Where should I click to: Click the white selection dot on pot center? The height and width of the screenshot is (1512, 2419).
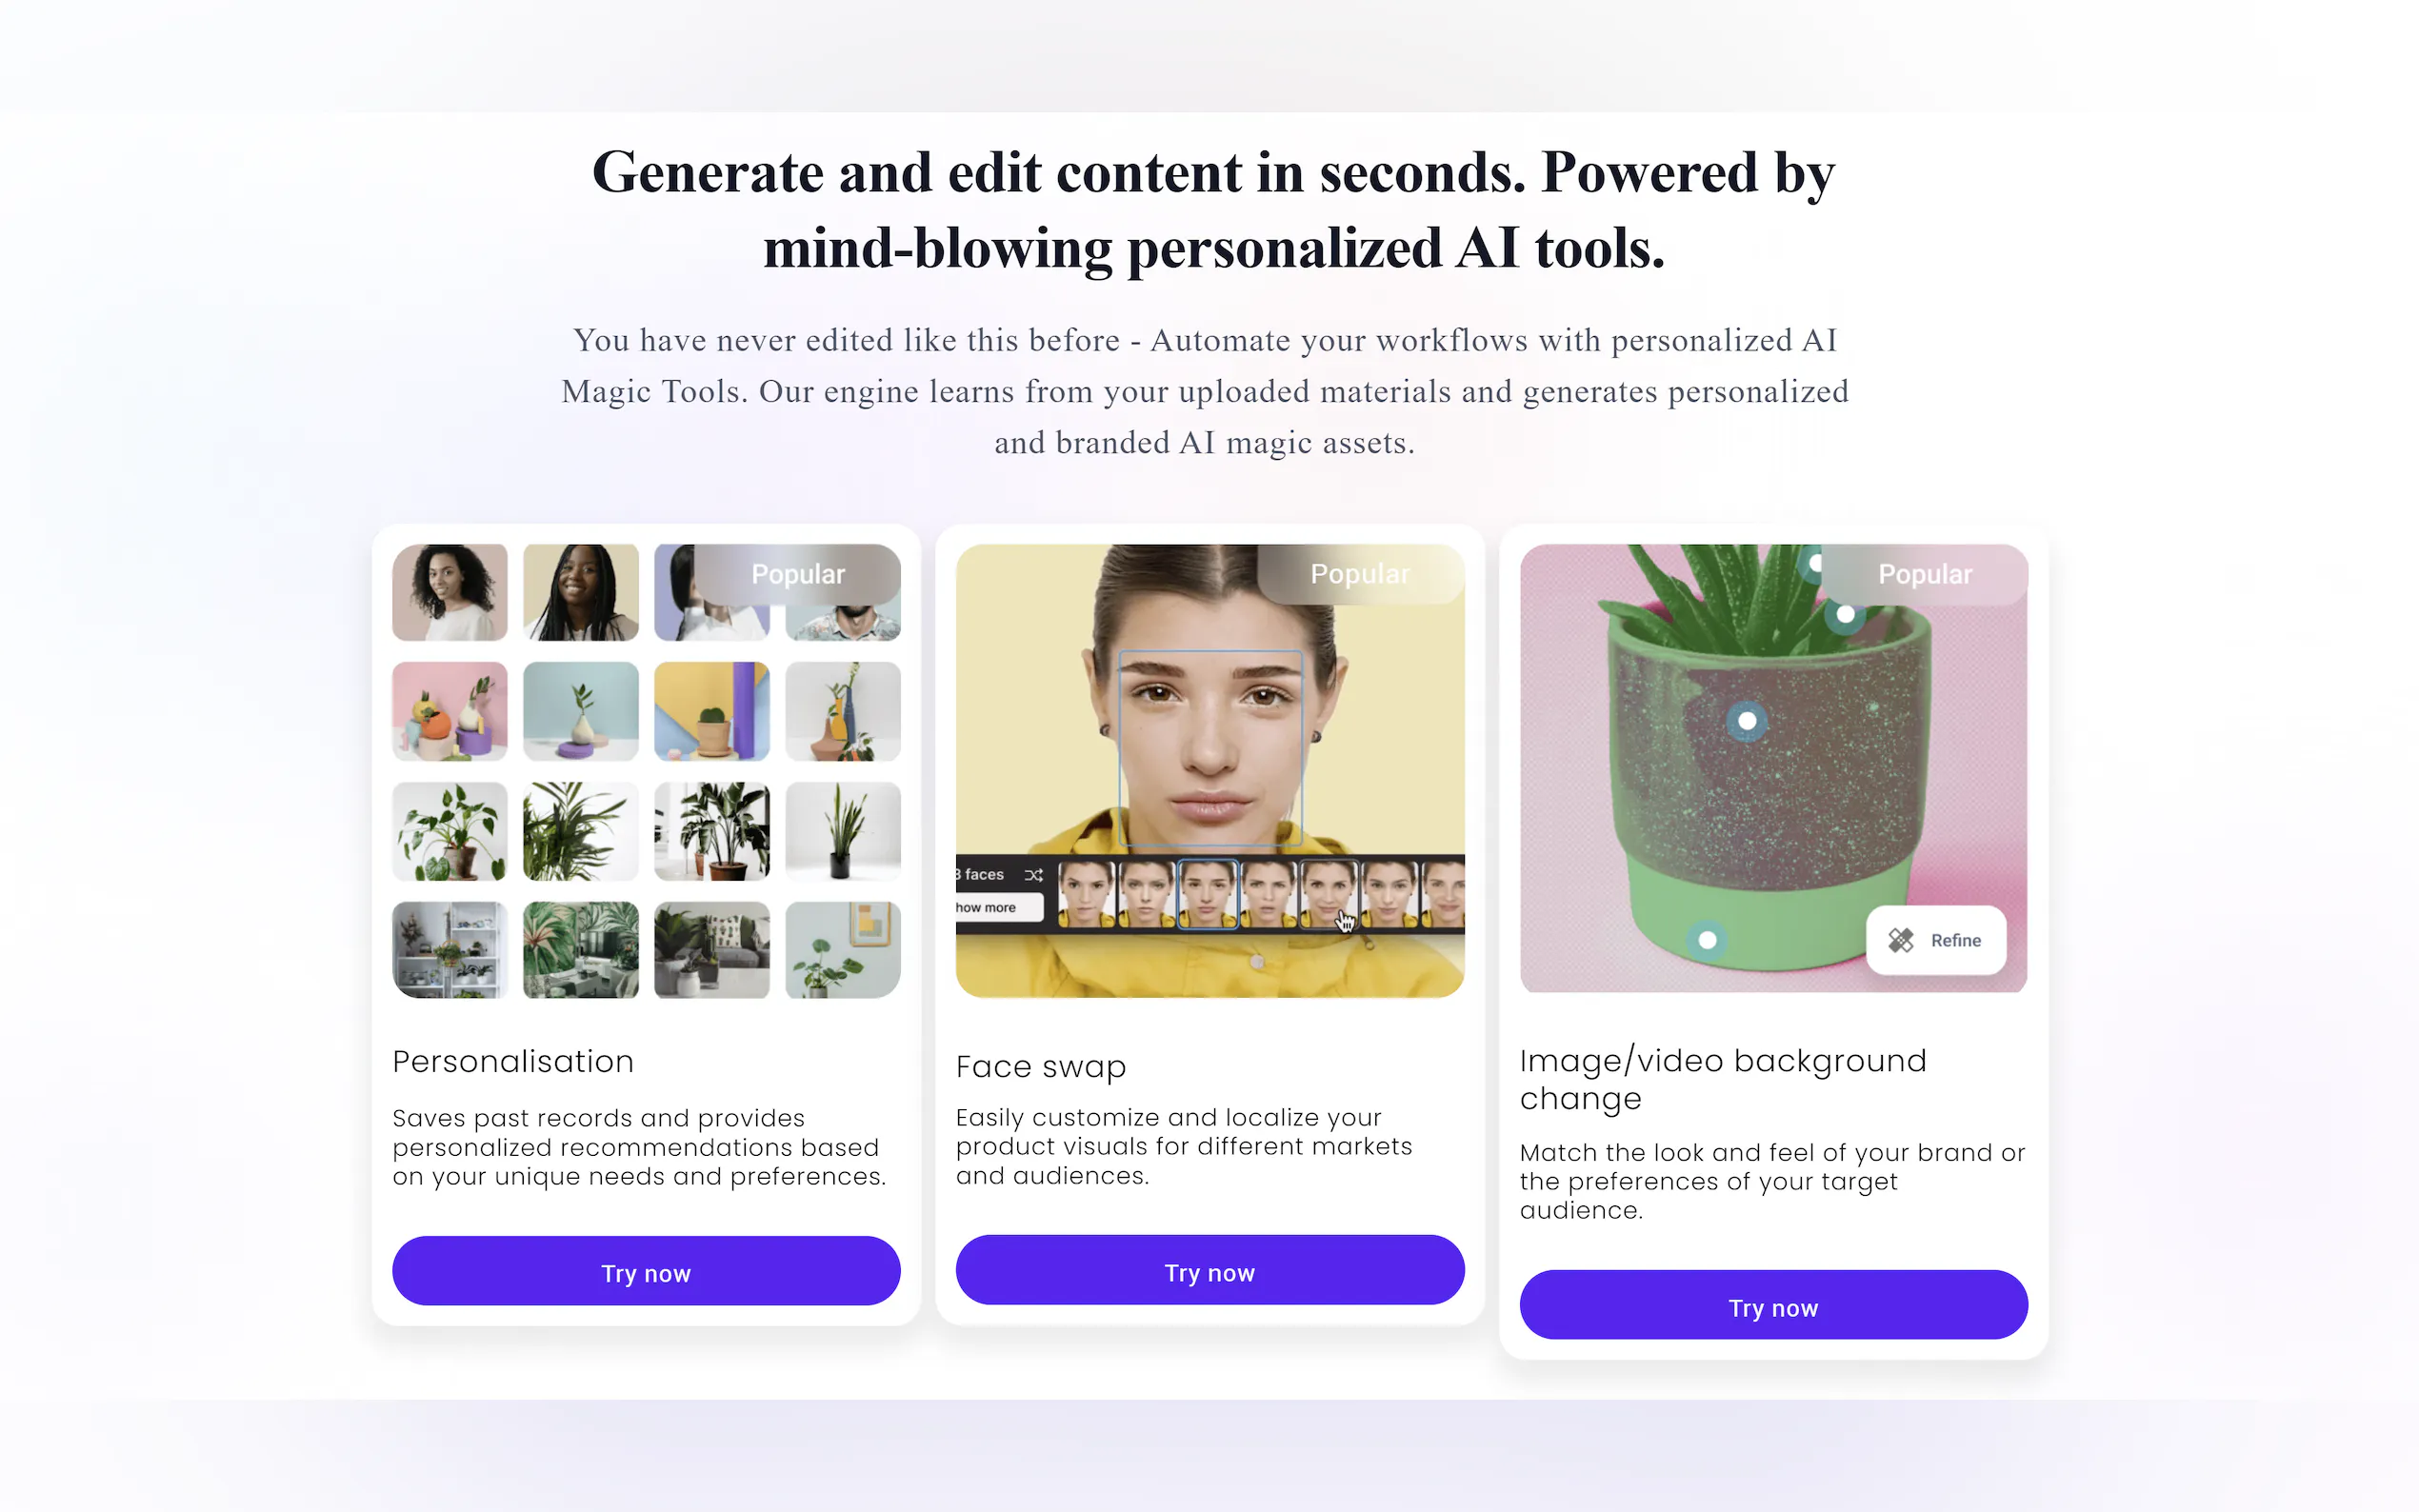click(x=1746, y=720)
